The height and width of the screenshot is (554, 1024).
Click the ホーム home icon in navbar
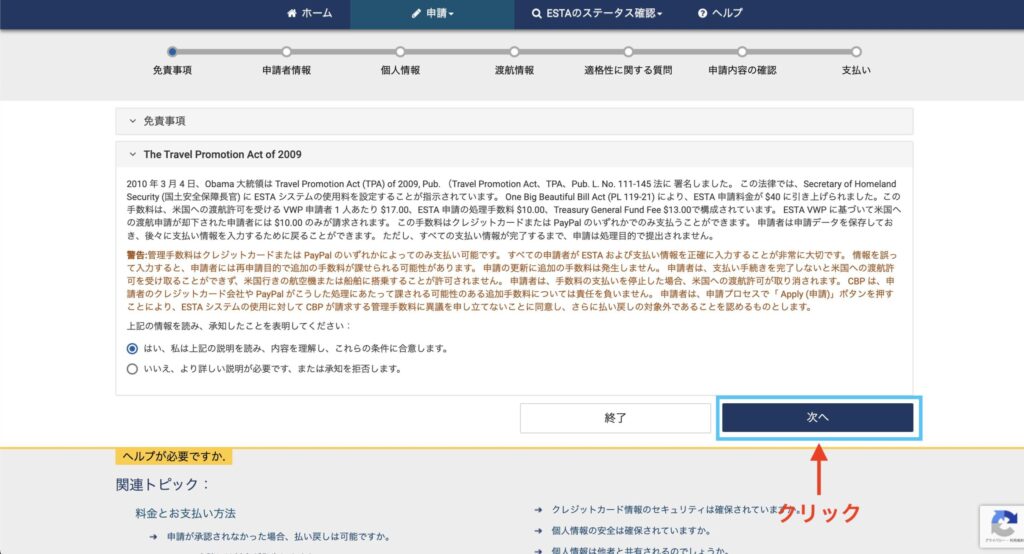pyautogui.click(x=292, y=14)
